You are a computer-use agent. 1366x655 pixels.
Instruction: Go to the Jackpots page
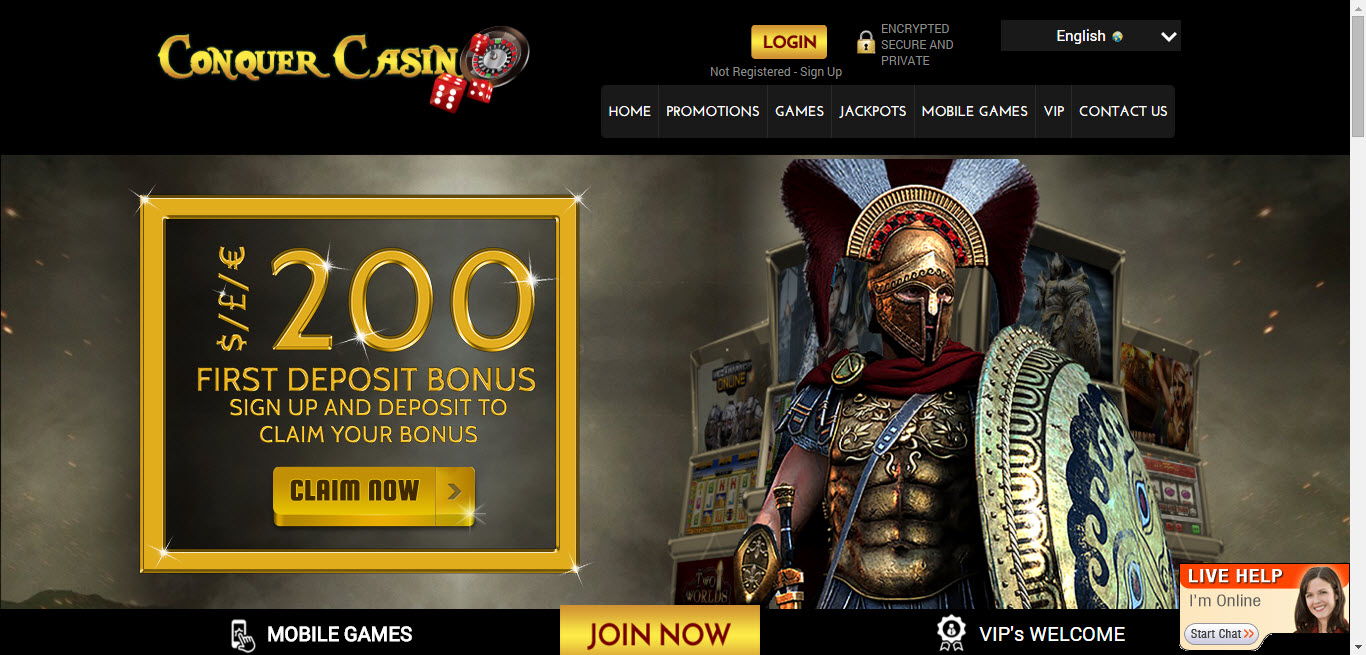[873, 111]
